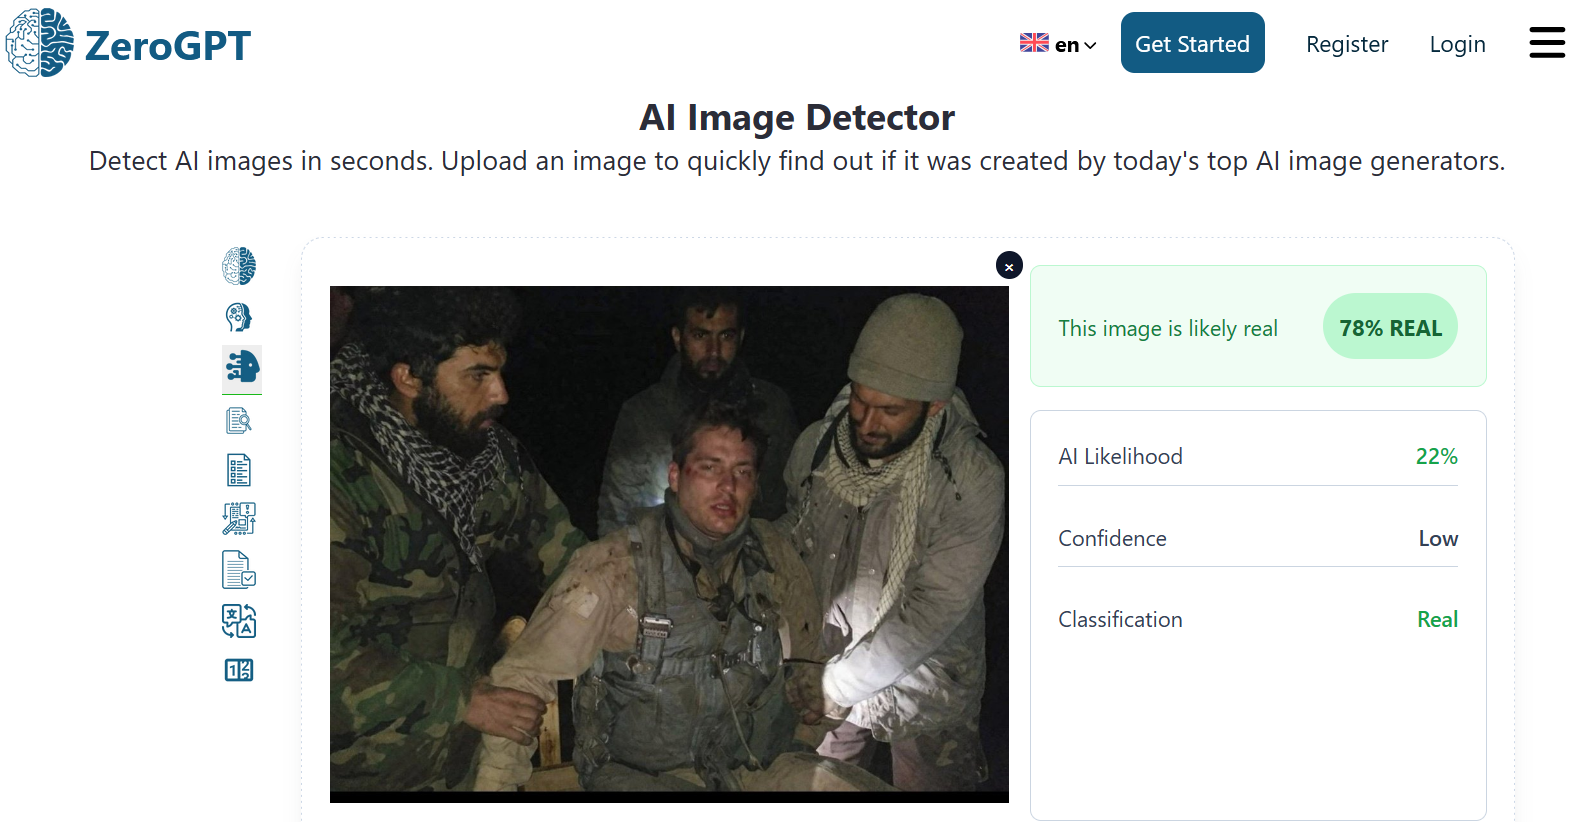Open the brain icon tool in sidebar
1581x822 pixels.
(239, 266)
